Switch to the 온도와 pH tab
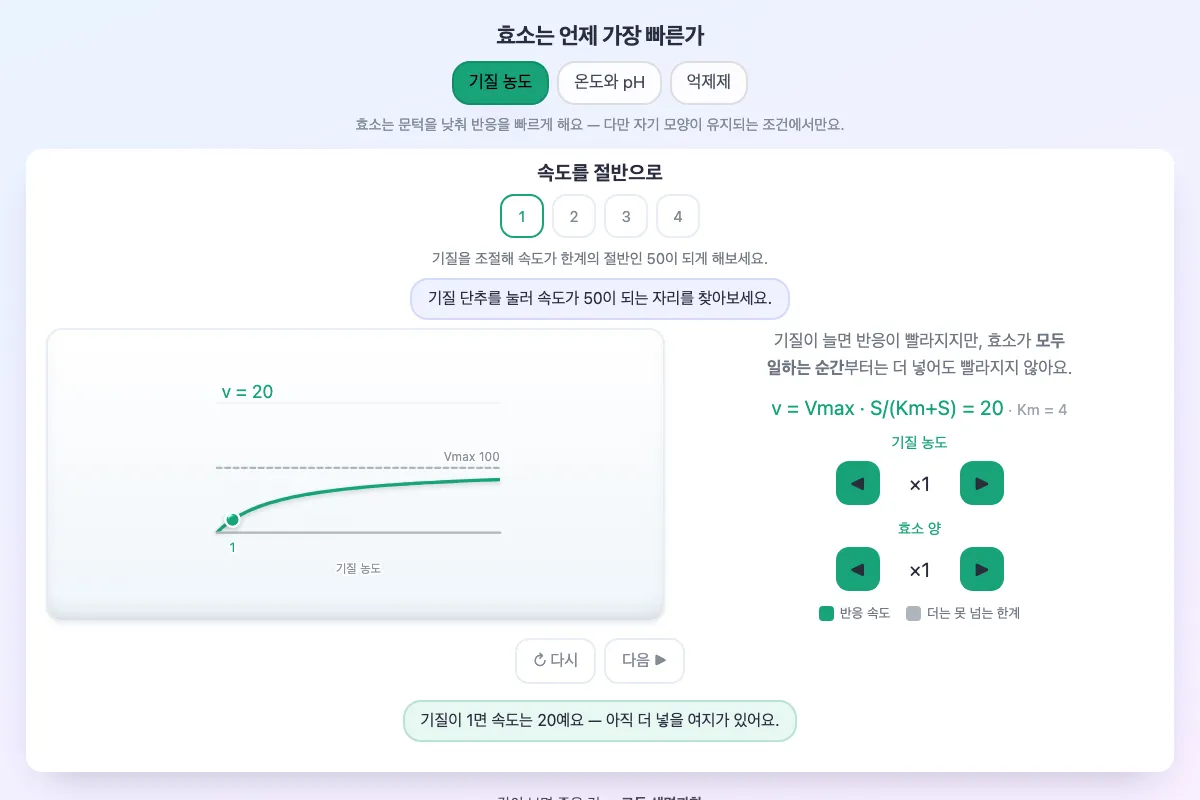 [609, 83]
